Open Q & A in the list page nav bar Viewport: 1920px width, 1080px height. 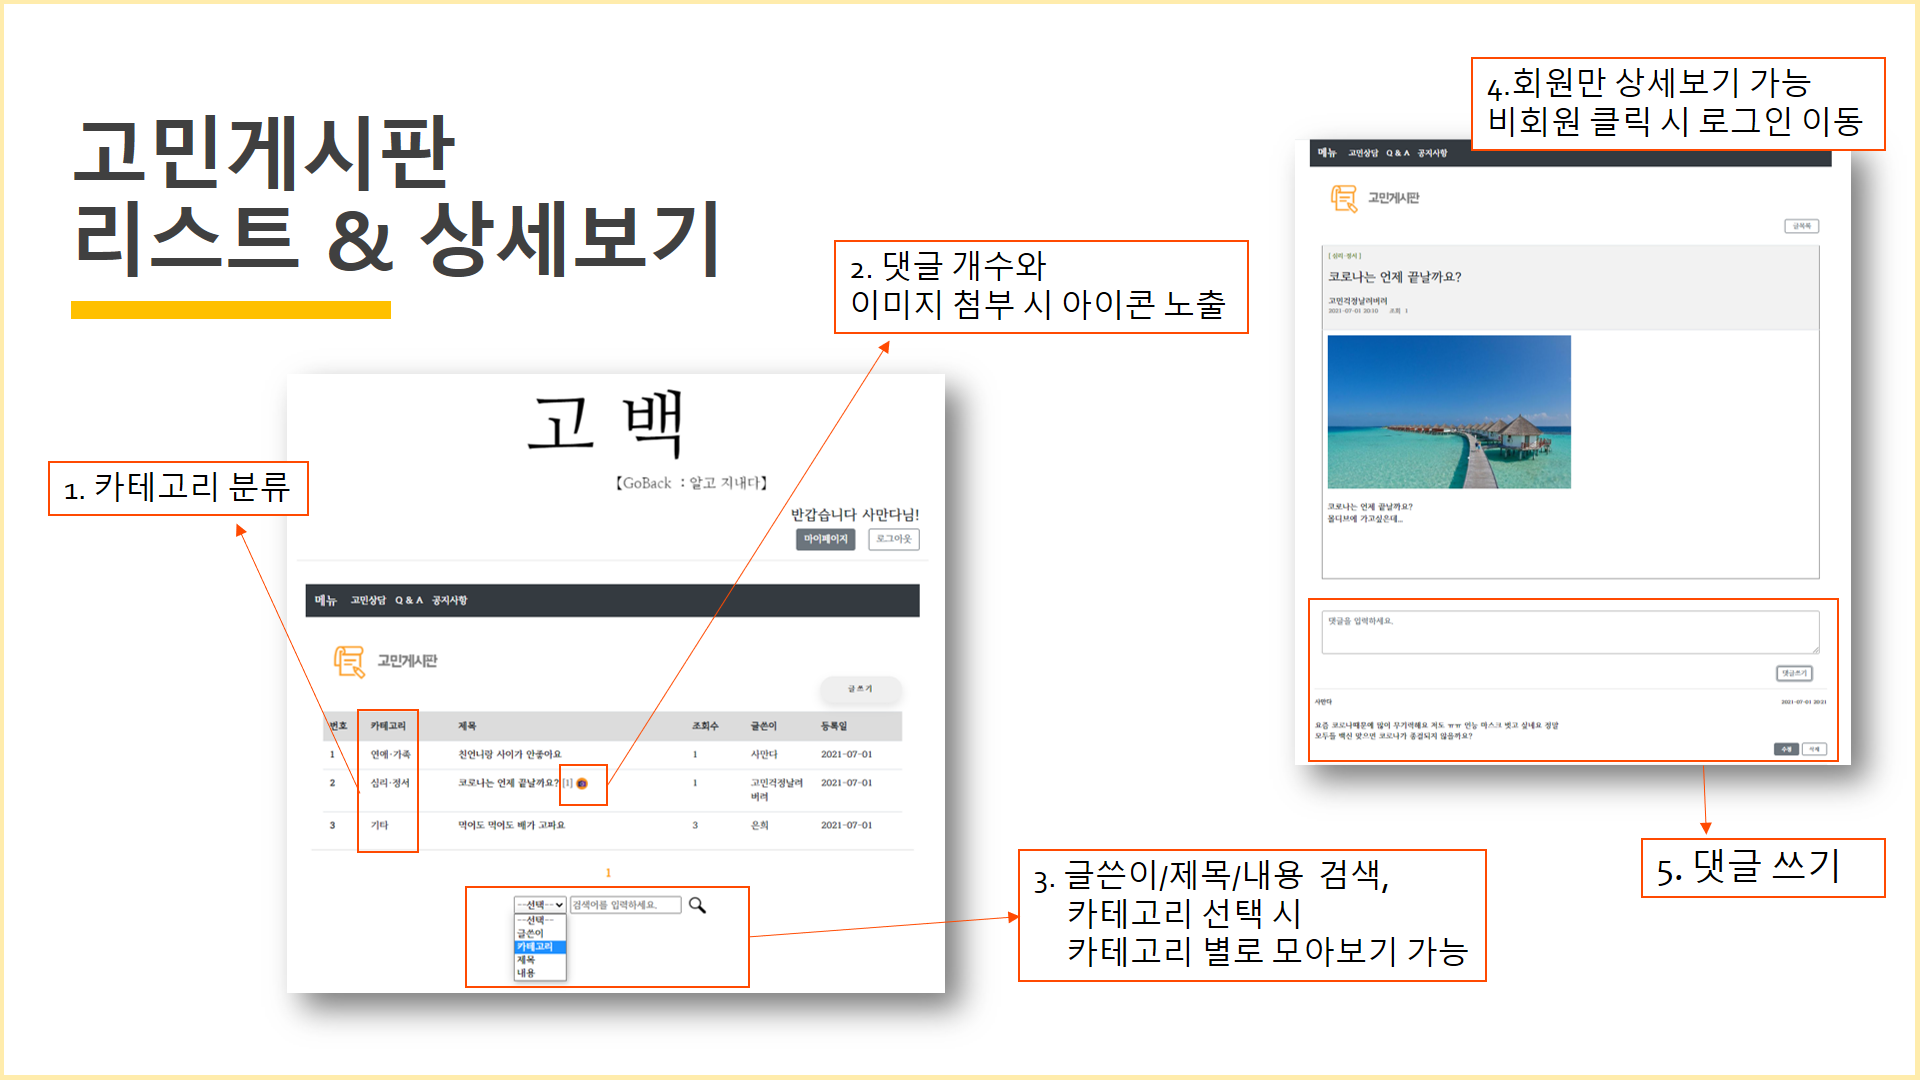[409, 600]
